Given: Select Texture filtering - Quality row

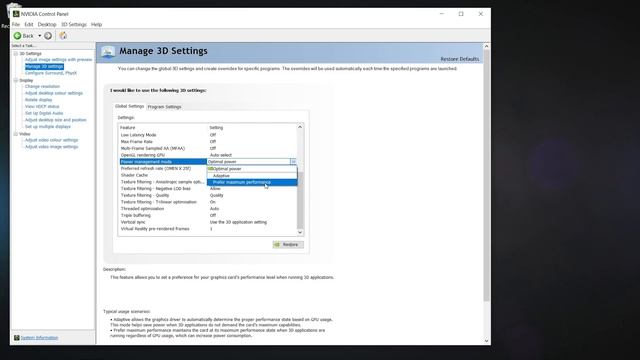Looking at the screenshot, I should 208,196.
